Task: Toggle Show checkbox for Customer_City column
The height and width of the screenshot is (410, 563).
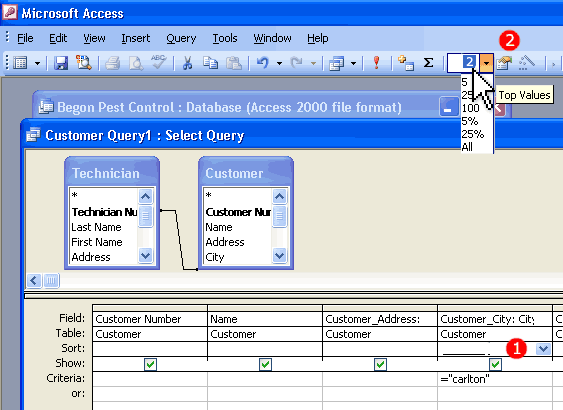Action: point(495,364)
